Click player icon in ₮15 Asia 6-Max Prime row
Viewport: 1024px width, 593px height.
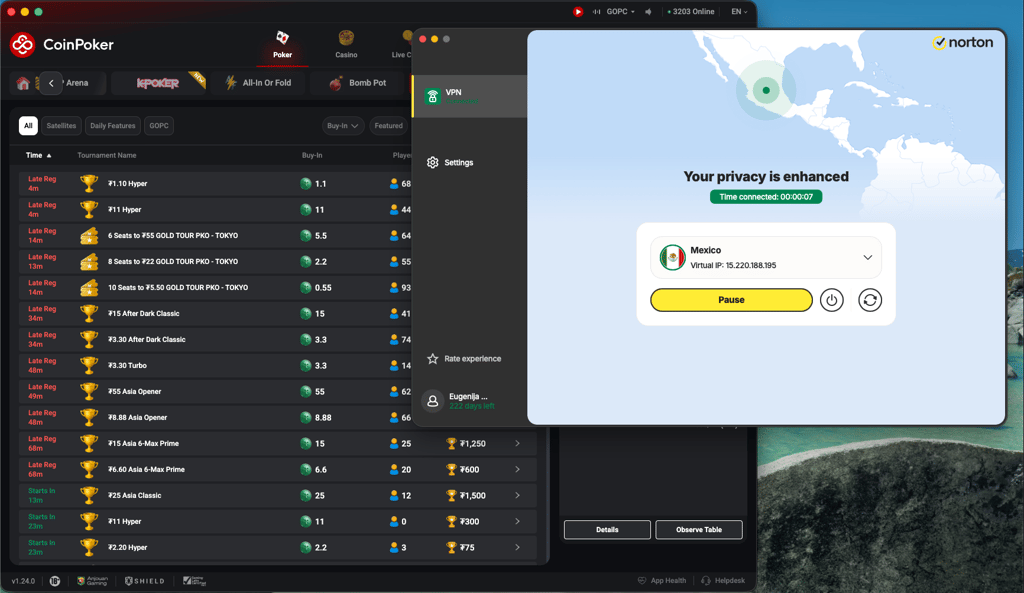pos(394,443)
